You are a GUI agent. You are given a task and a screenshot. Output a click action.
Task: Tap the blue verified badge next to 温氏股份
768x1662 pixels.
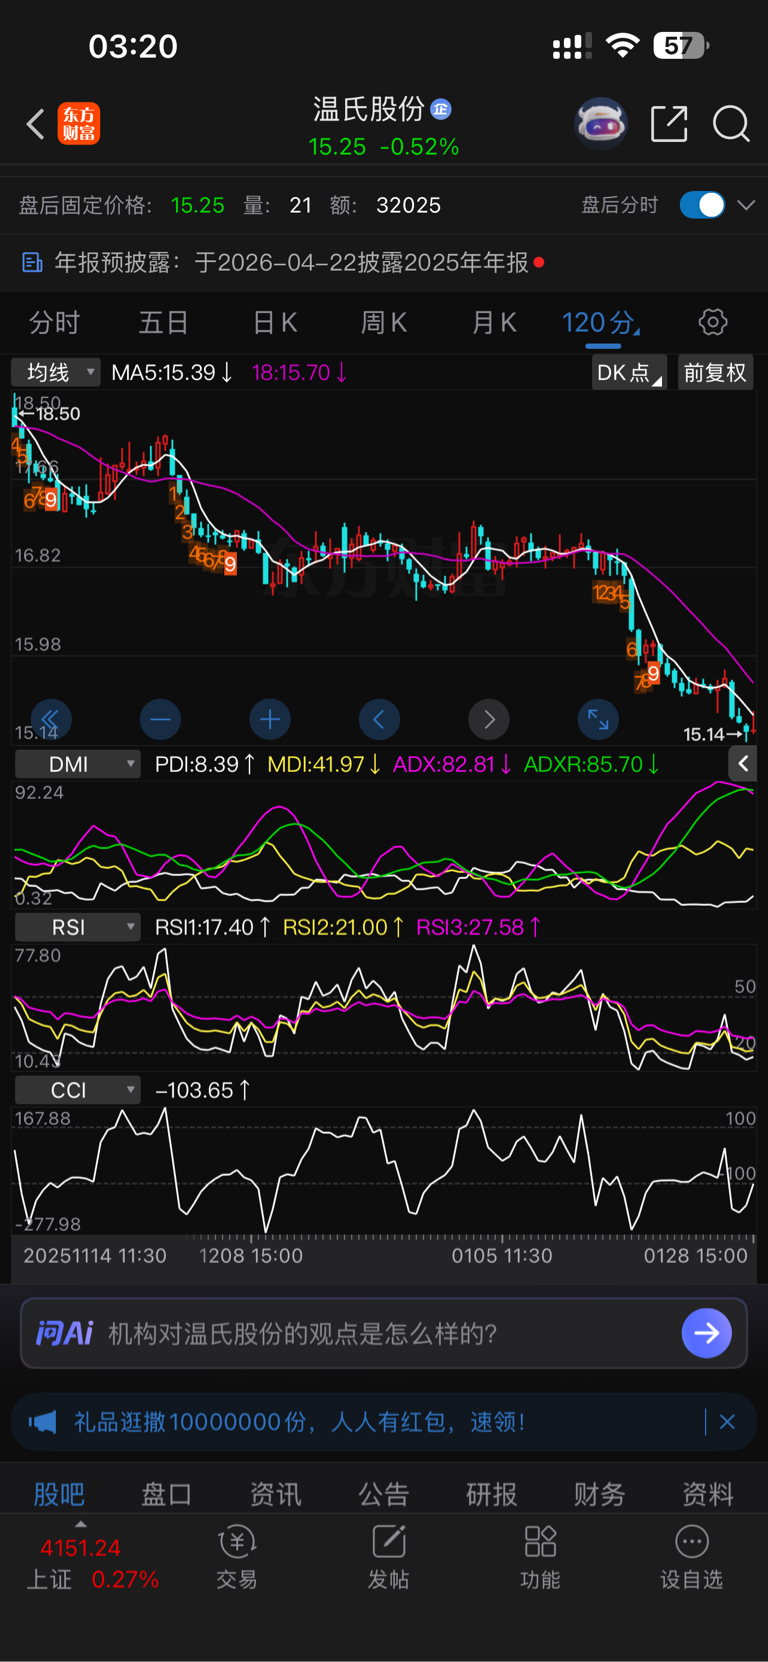point(441,109)
